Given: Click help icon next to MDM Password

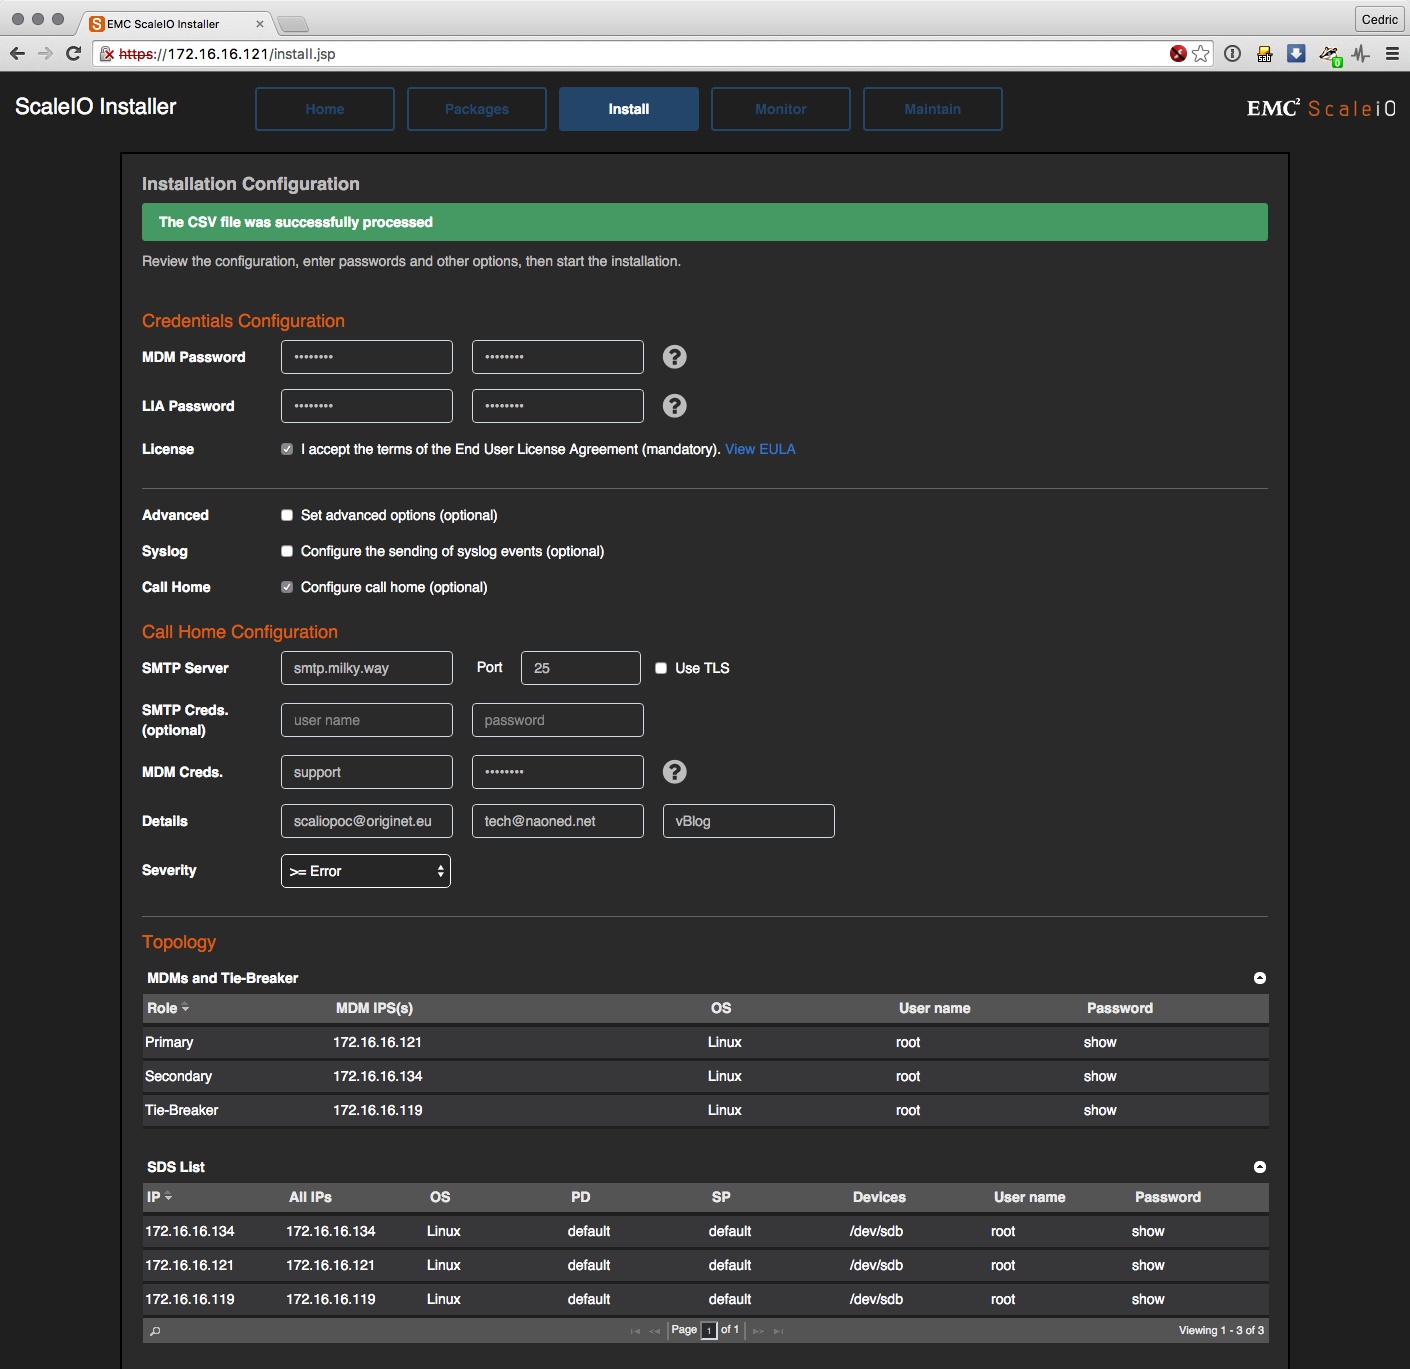Looking at the screenshot, I should coord(675,357).
